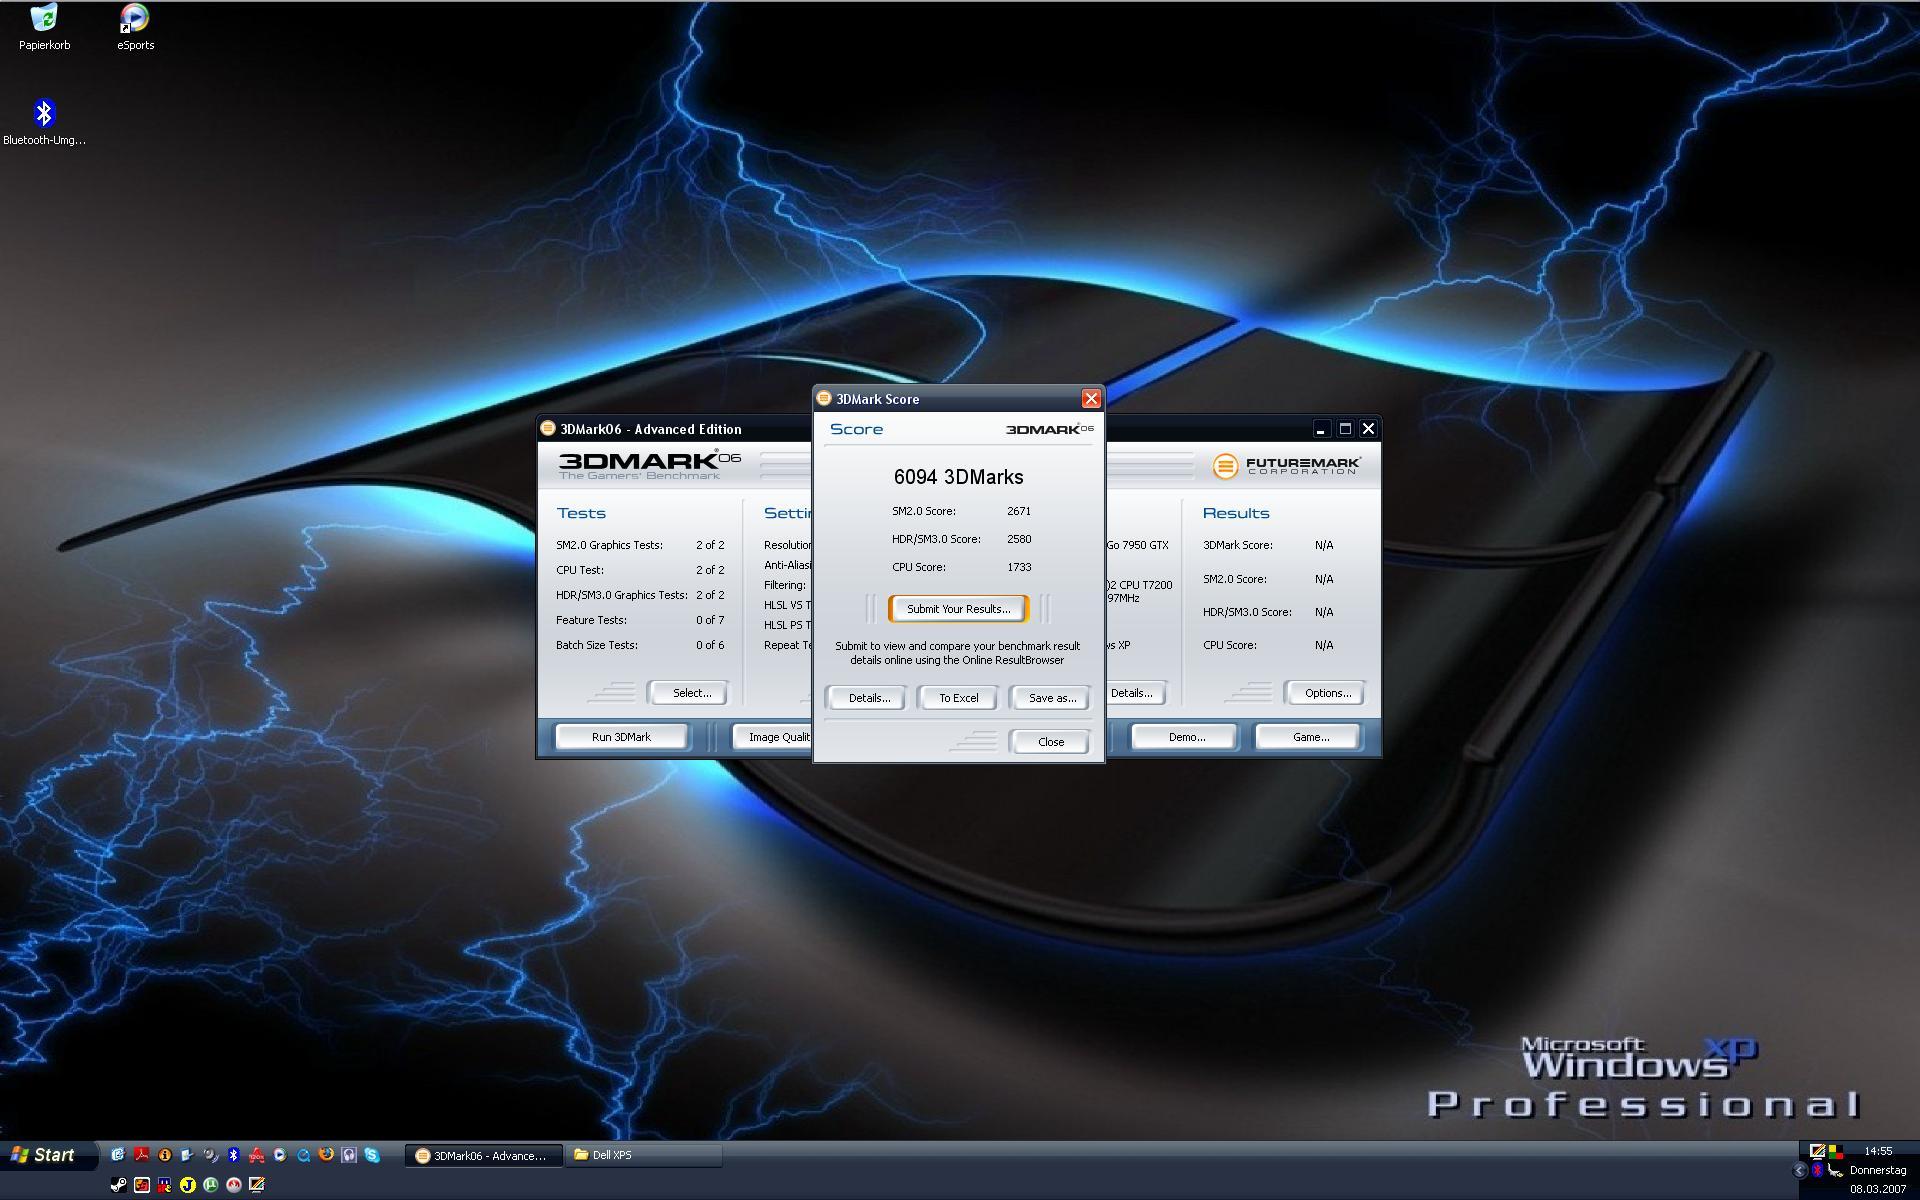
Task: Click Submit Your Results button
Action: pyautogui.click(x=958, y=609)
